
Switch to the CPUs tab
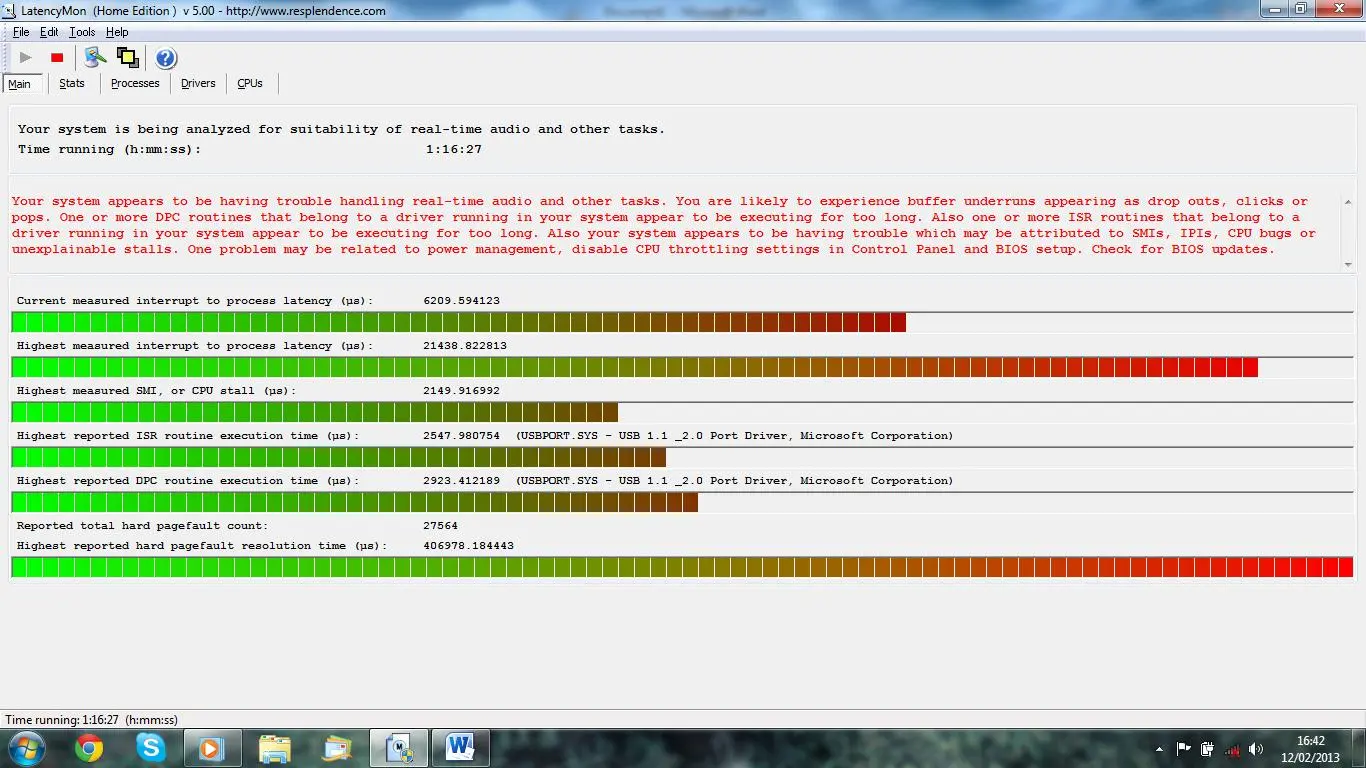coord(250,83)
